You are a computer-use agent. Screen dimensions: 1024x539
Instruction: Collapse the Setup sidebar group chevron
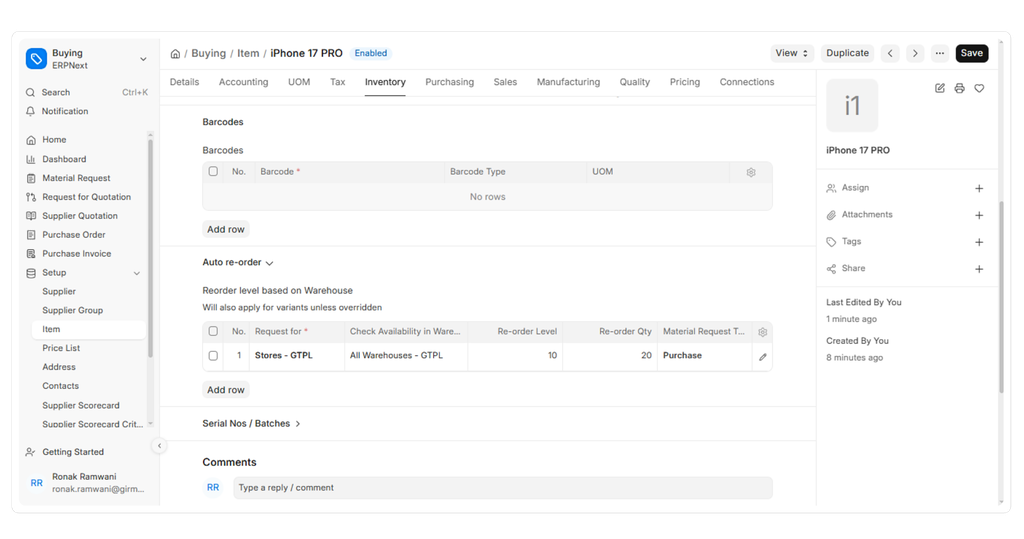[136, 273]
